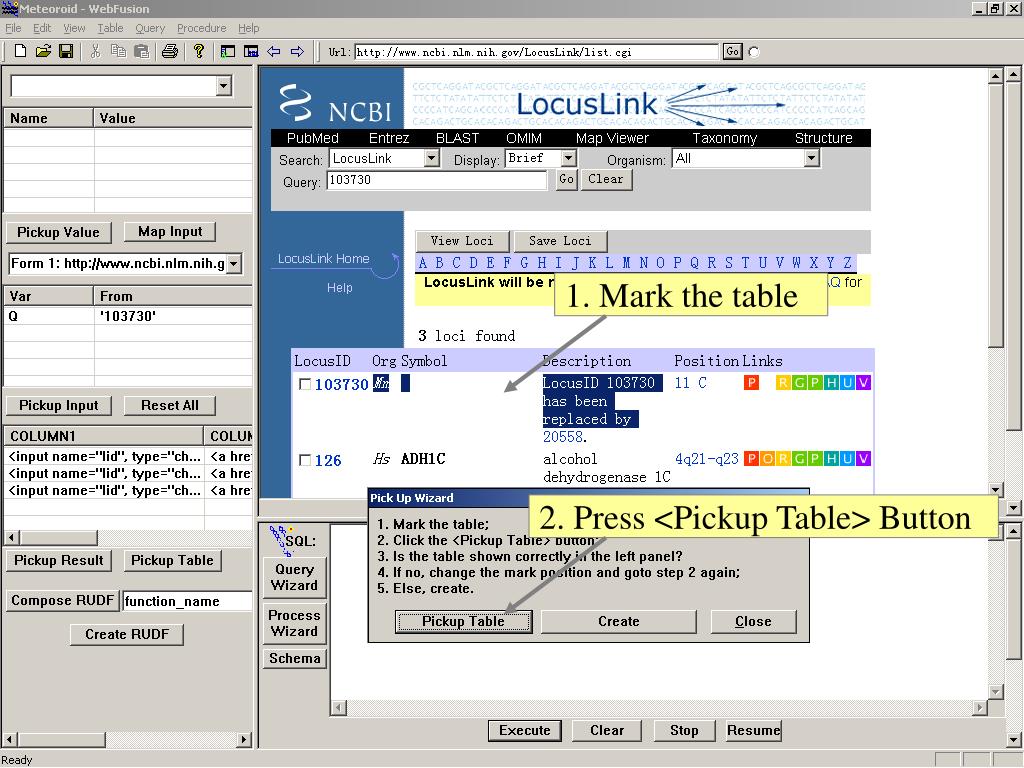Open the Search database dropdown showing LocusLink
Viewport: 1024px width, 768px height.
431,158
